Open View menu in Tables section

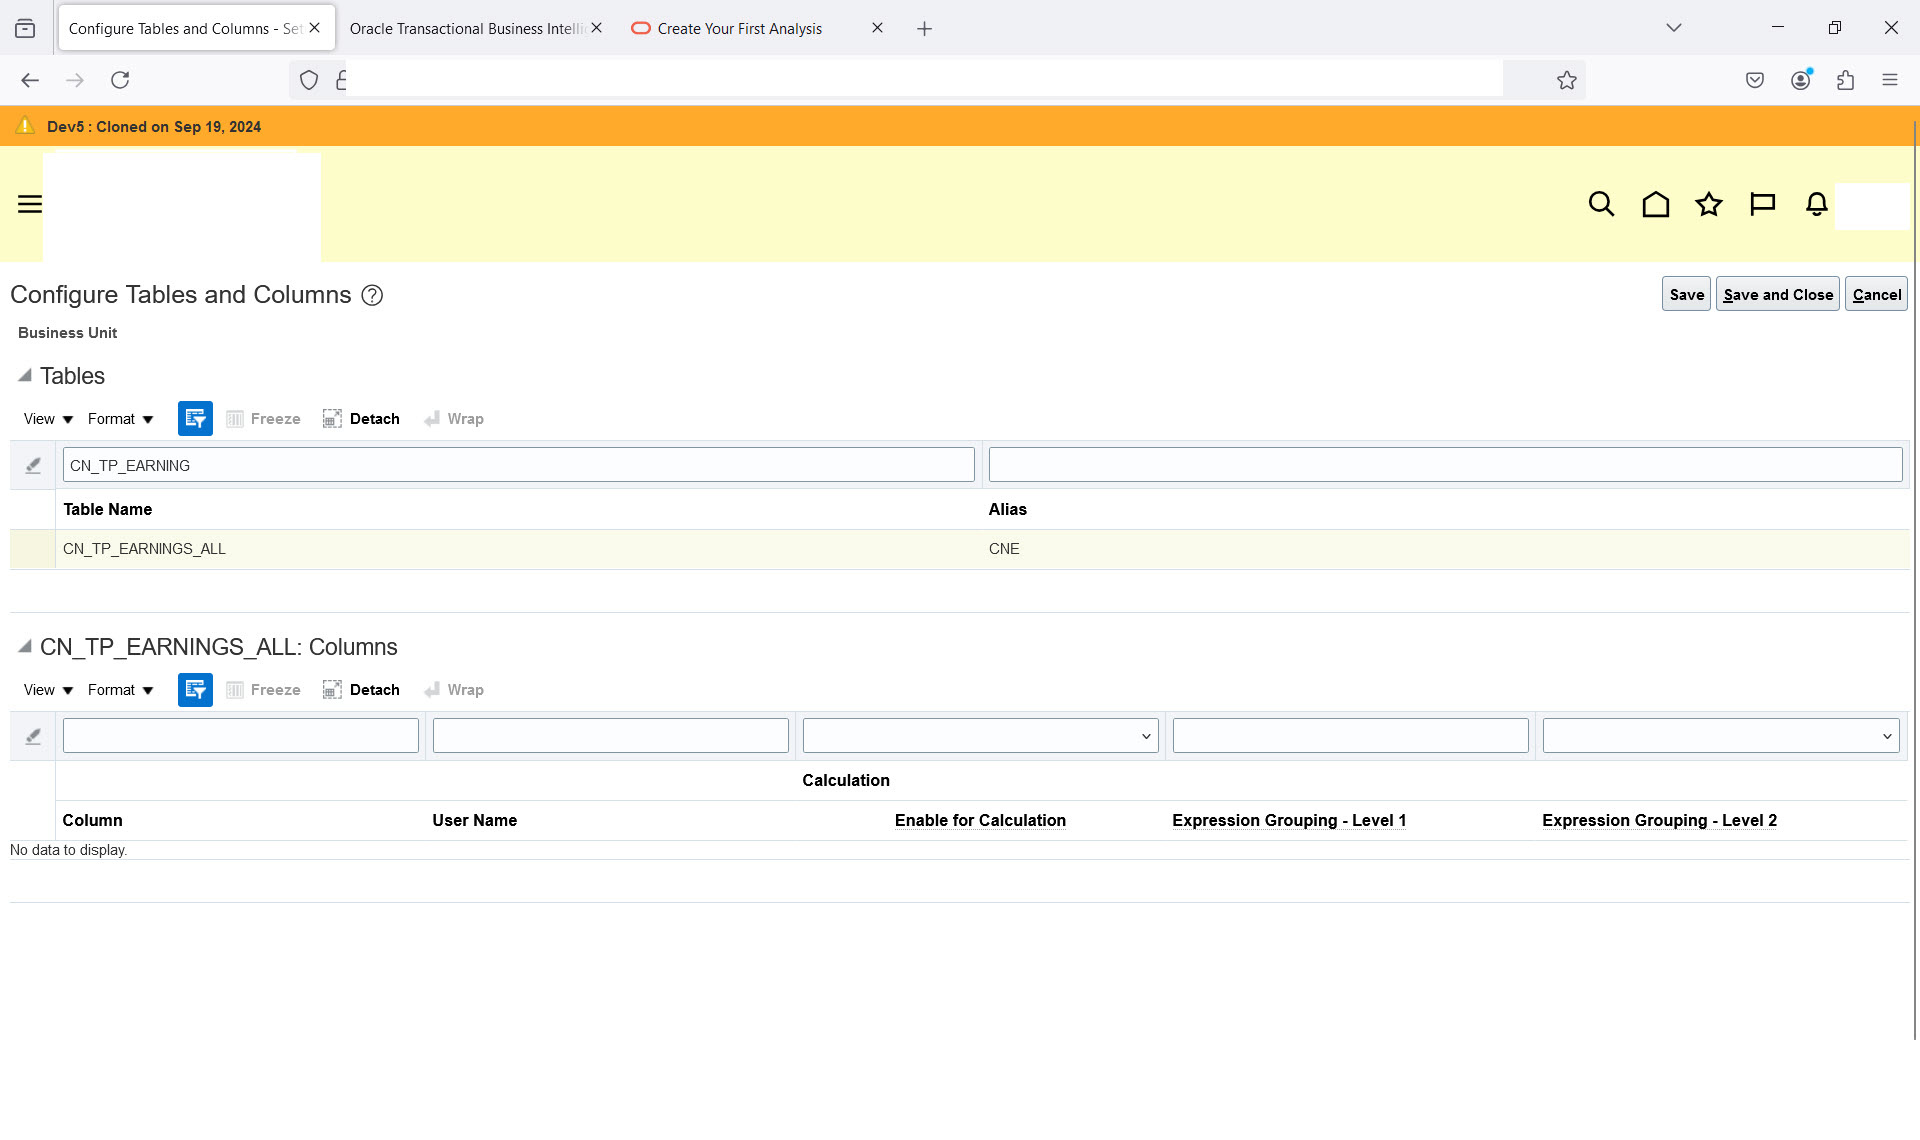(x=48, y=419)
